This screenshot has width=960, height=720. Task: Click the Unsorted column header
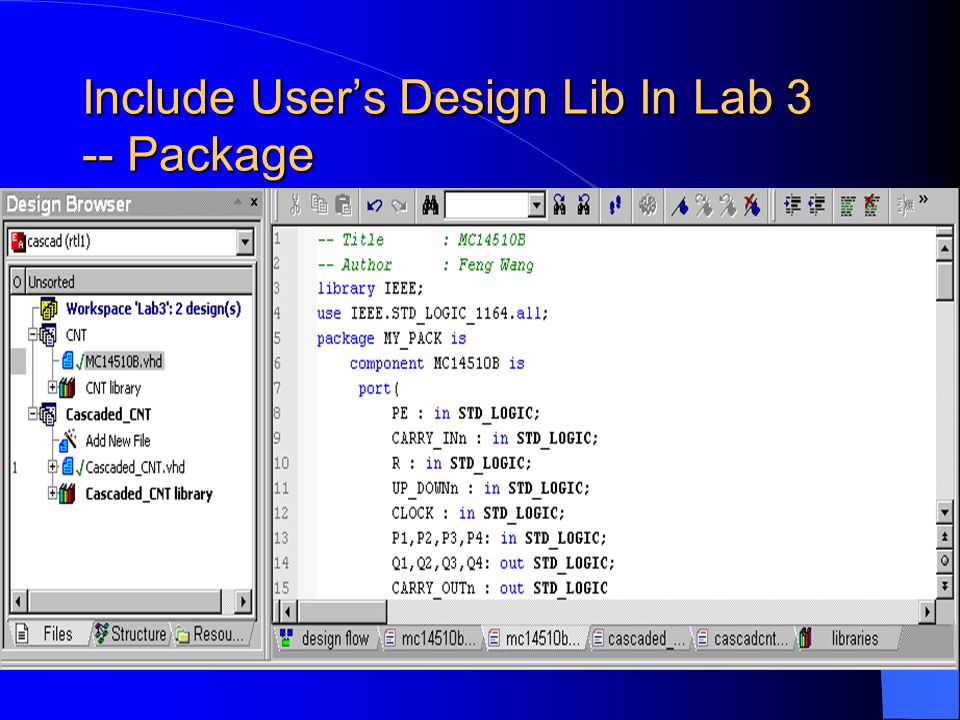pos(140,282)
